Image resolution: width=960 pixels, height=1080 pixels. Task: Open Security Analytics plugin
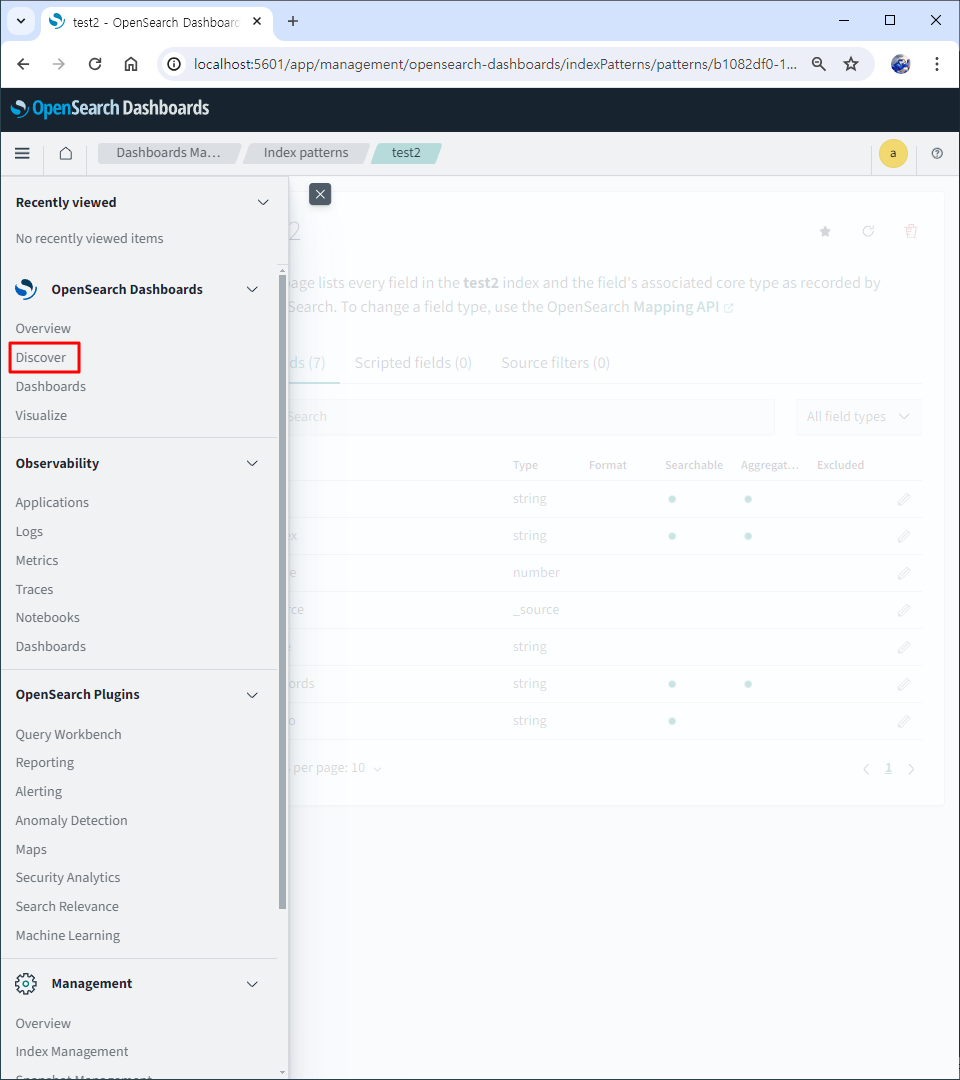[x=68, y=878]
